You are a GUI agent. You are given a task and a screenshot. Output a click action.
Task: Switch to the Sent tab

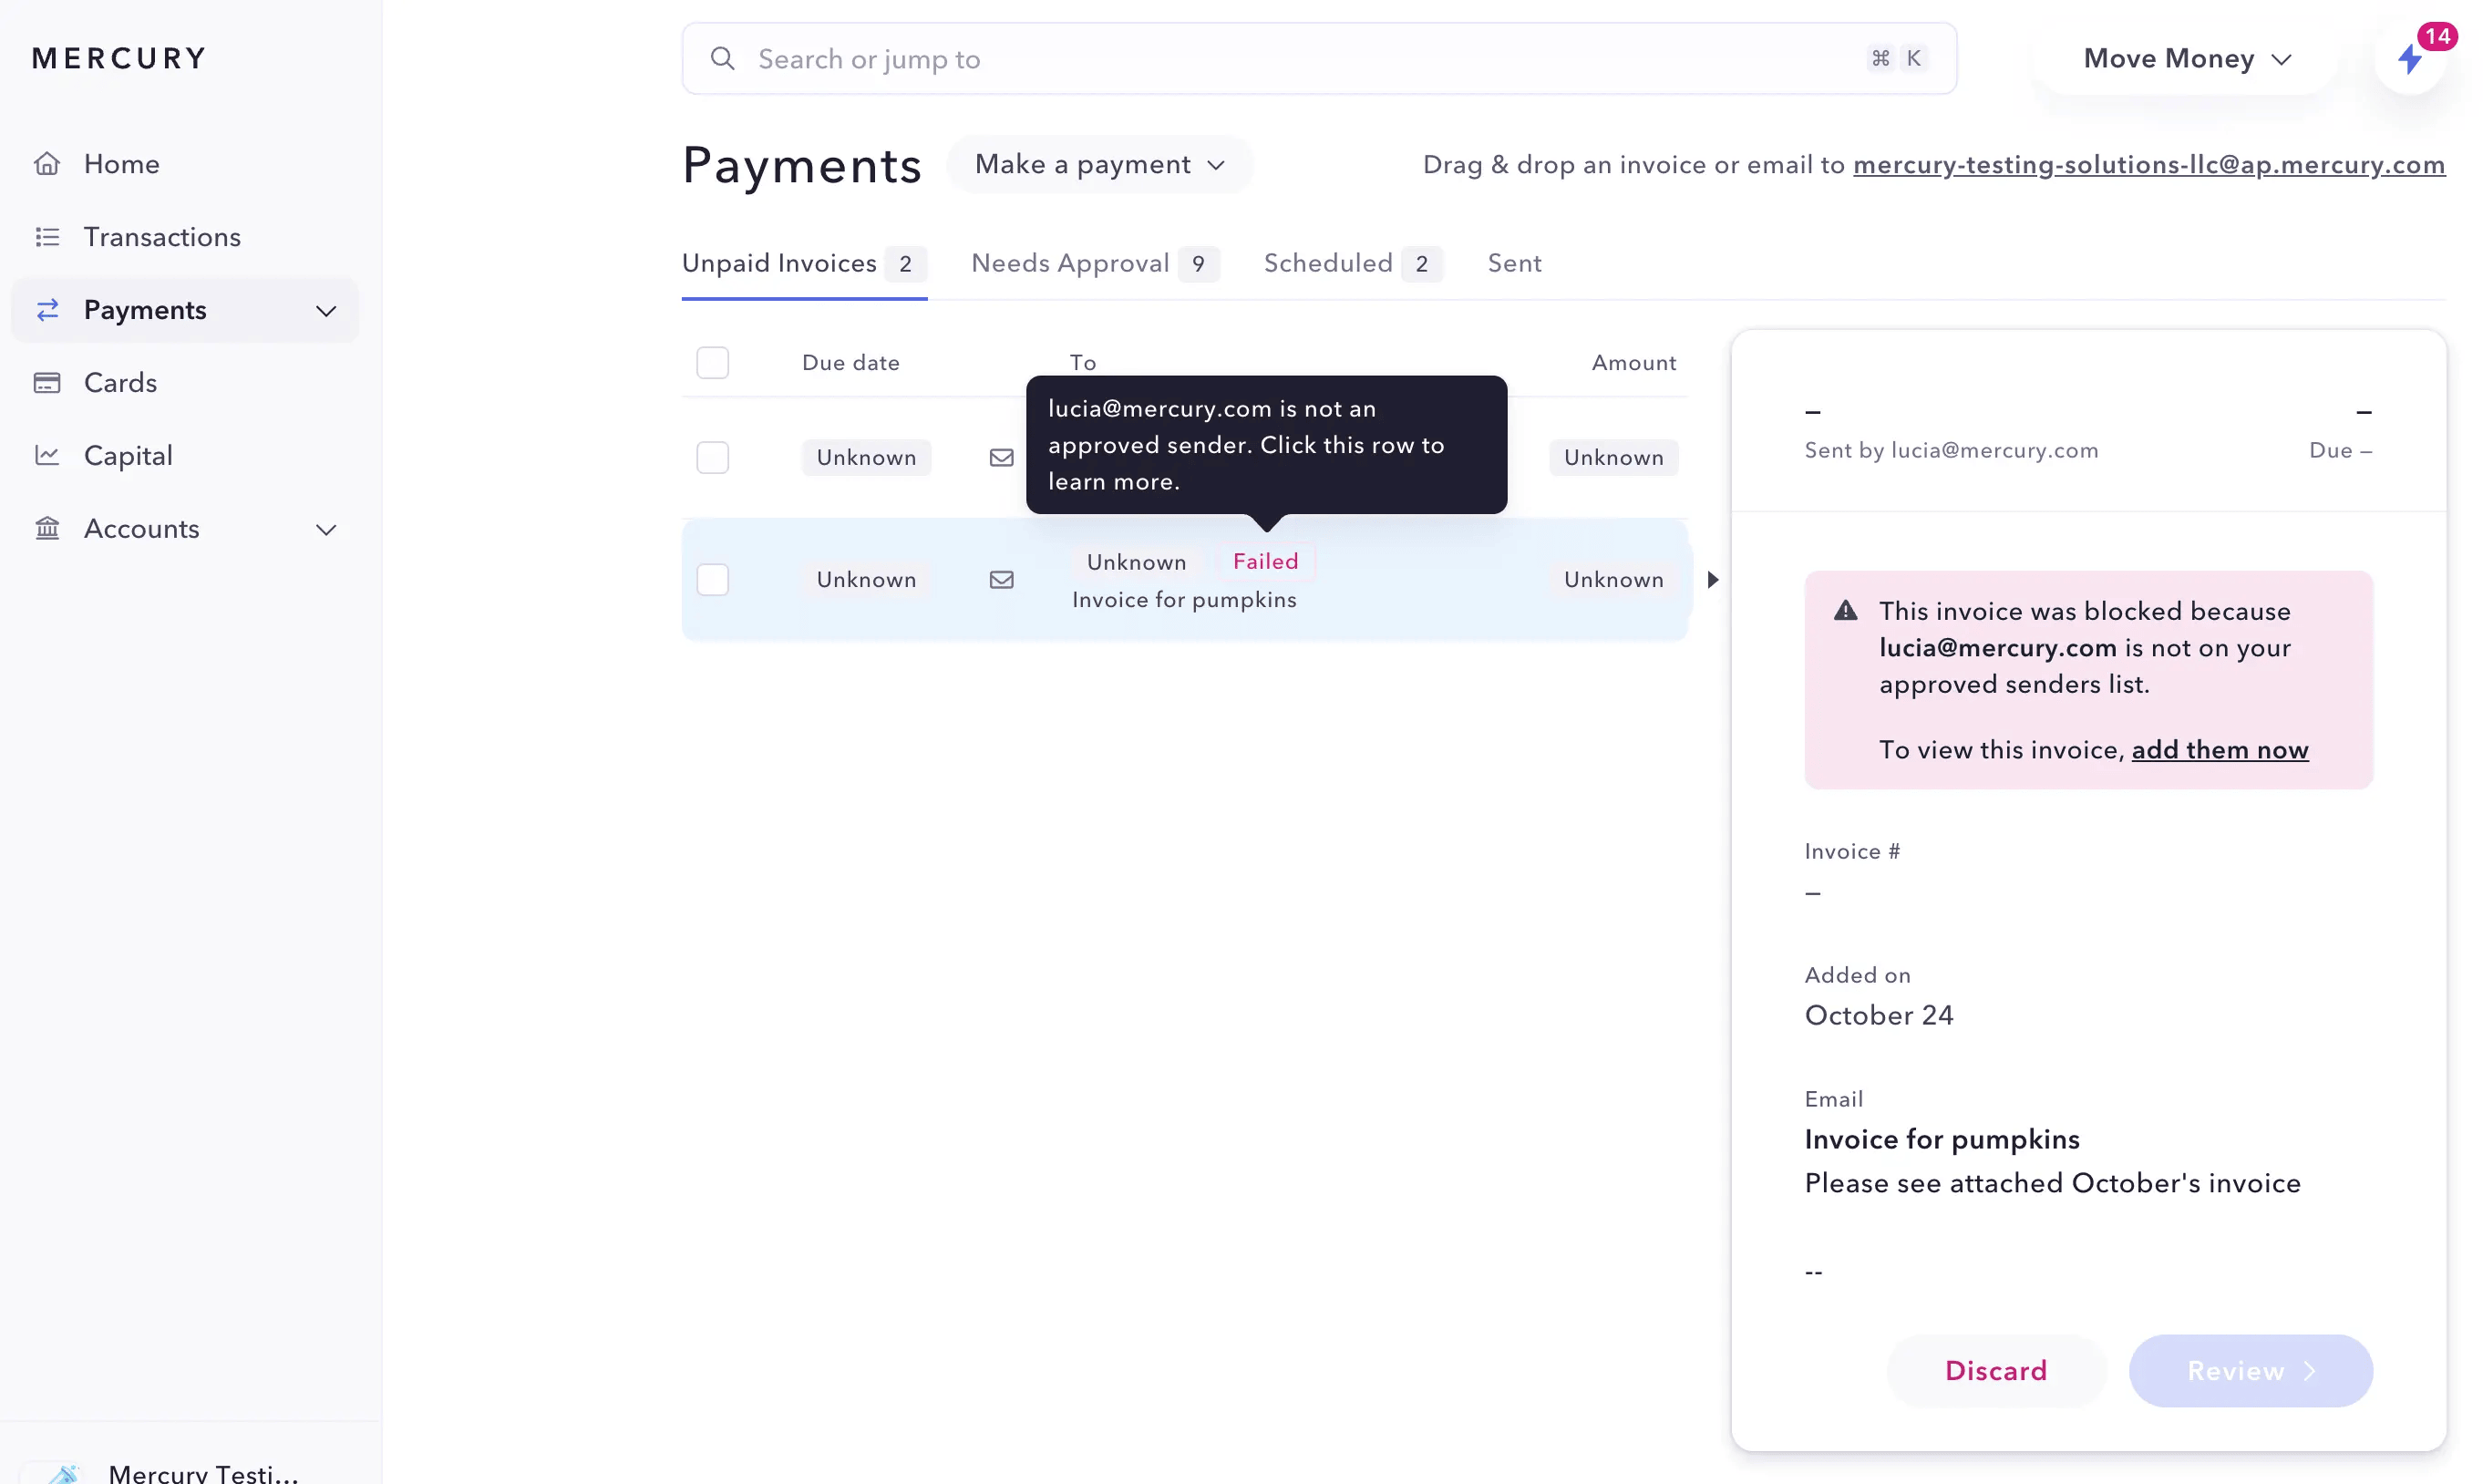pyautogui.click(x=1514, y=263)
